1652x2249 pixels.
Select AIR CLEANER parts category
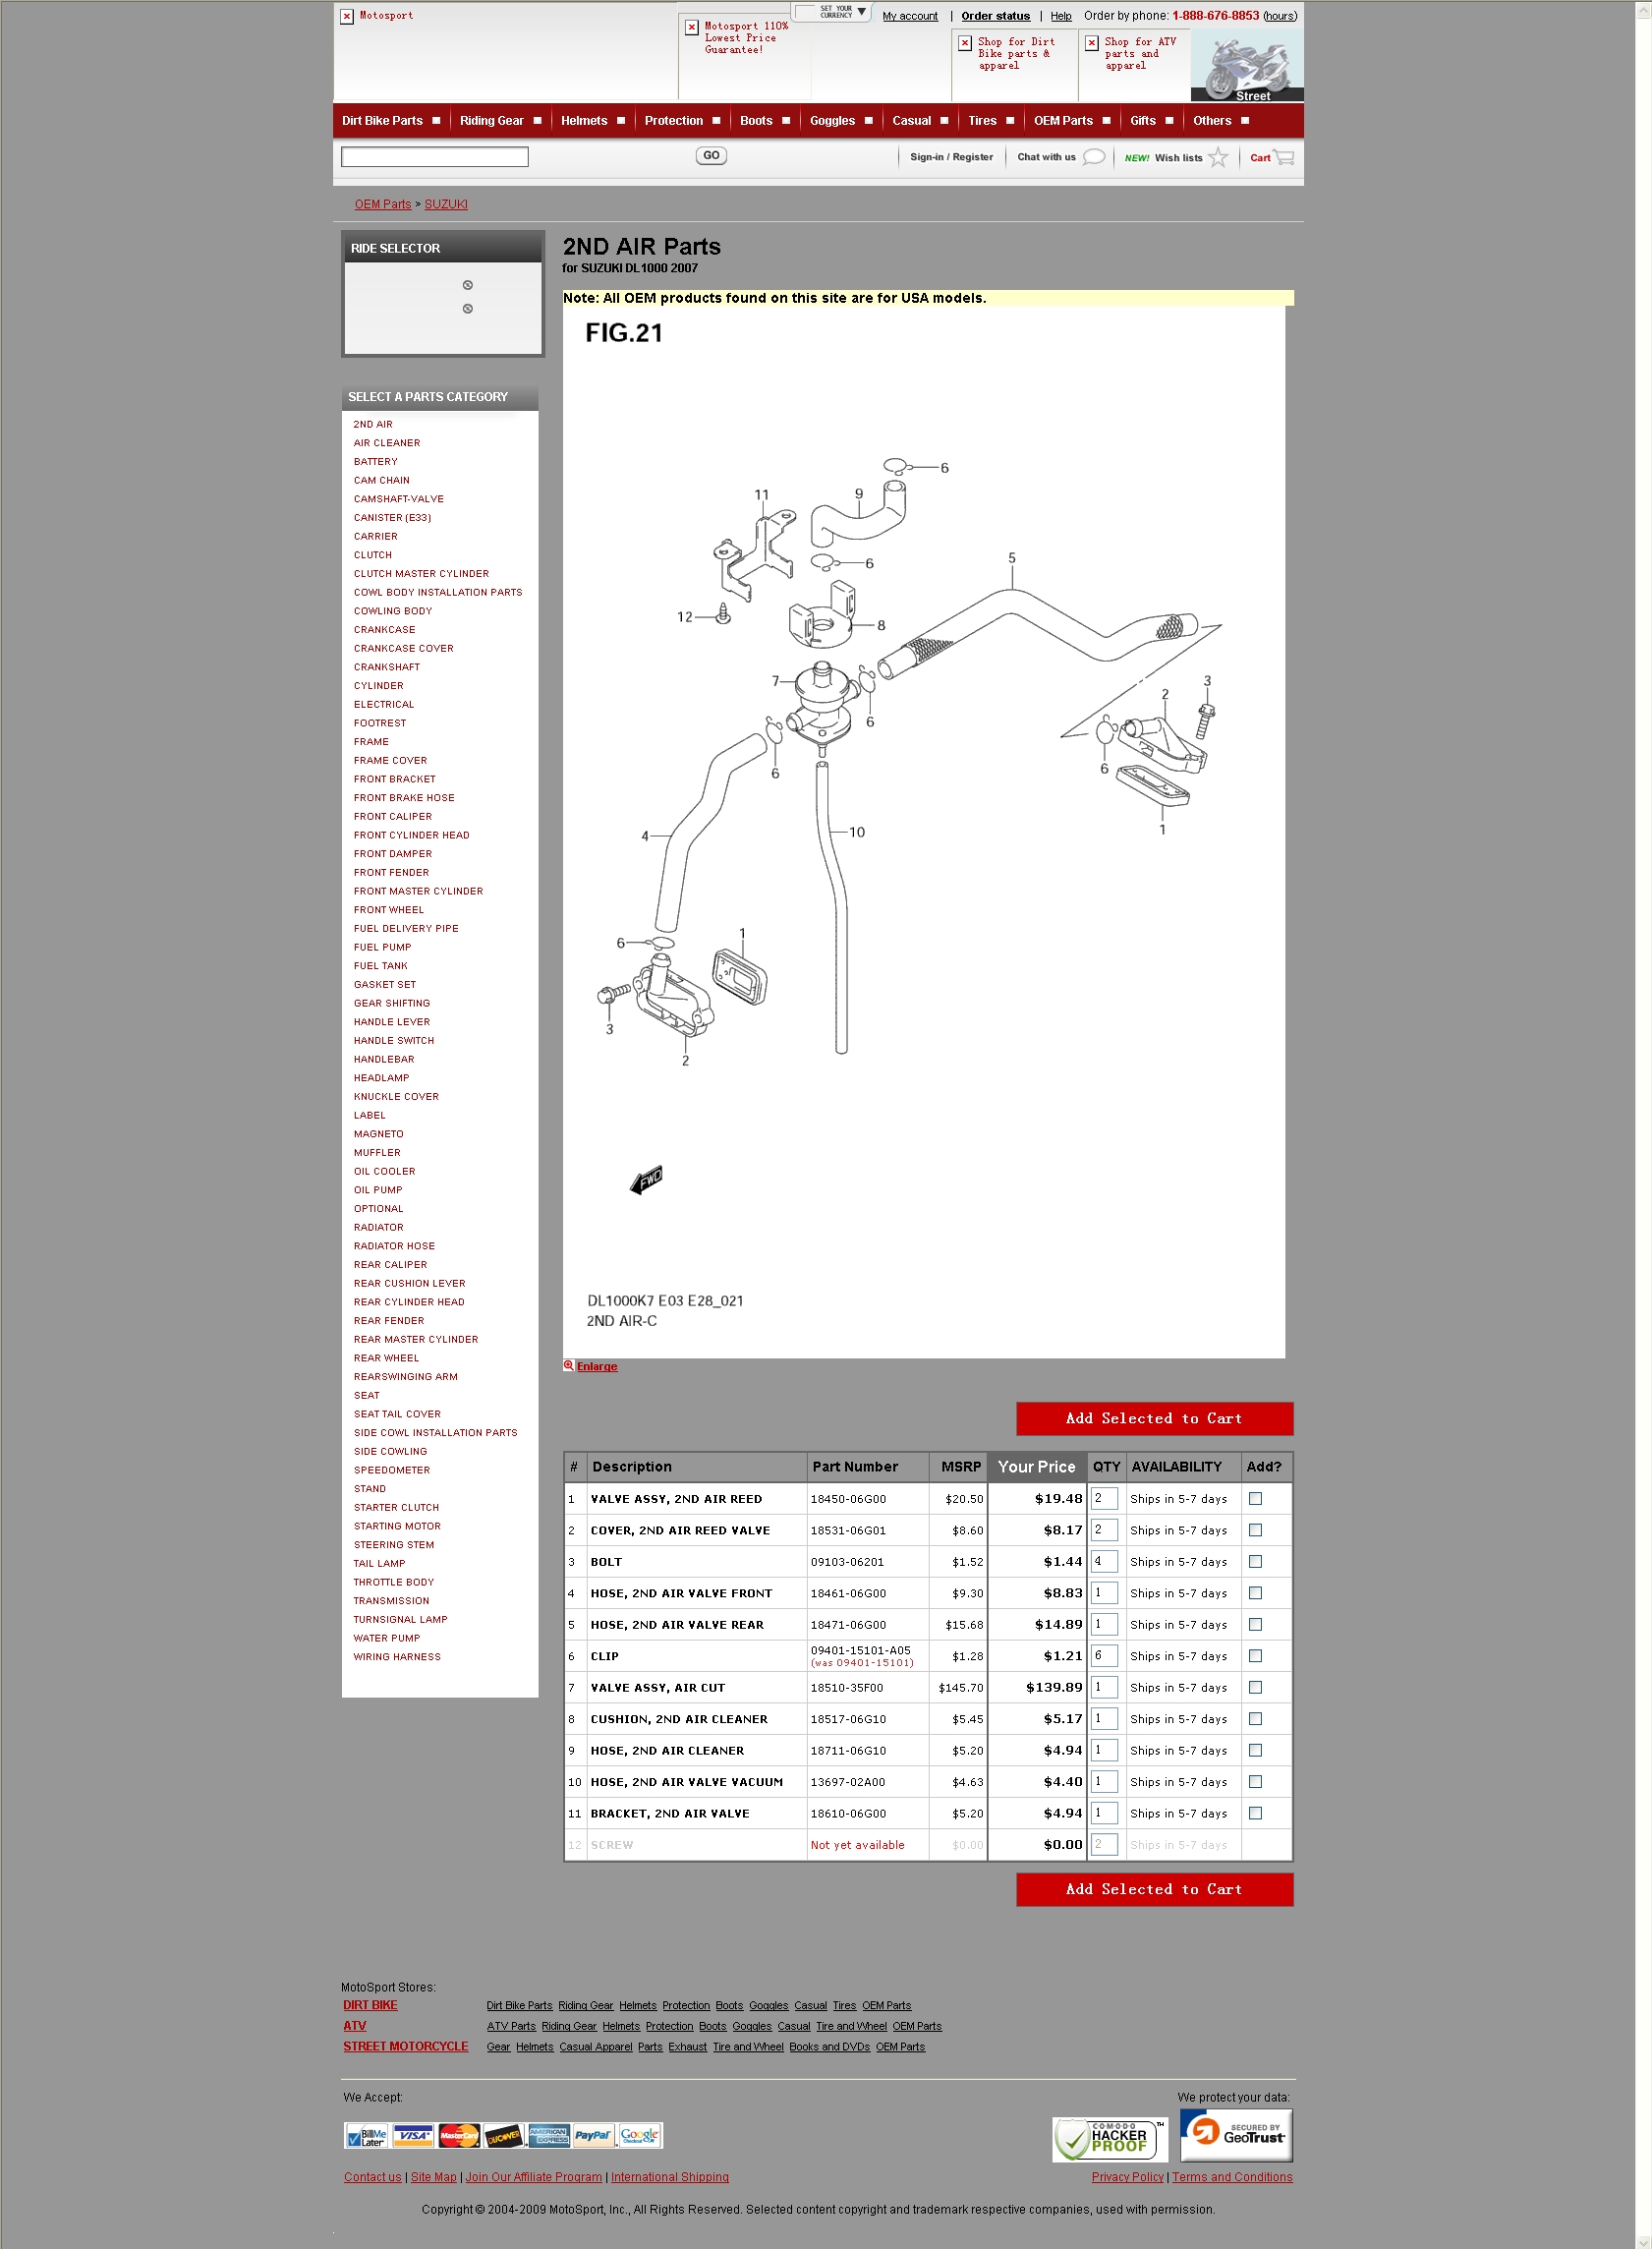(x=386, y=443)
